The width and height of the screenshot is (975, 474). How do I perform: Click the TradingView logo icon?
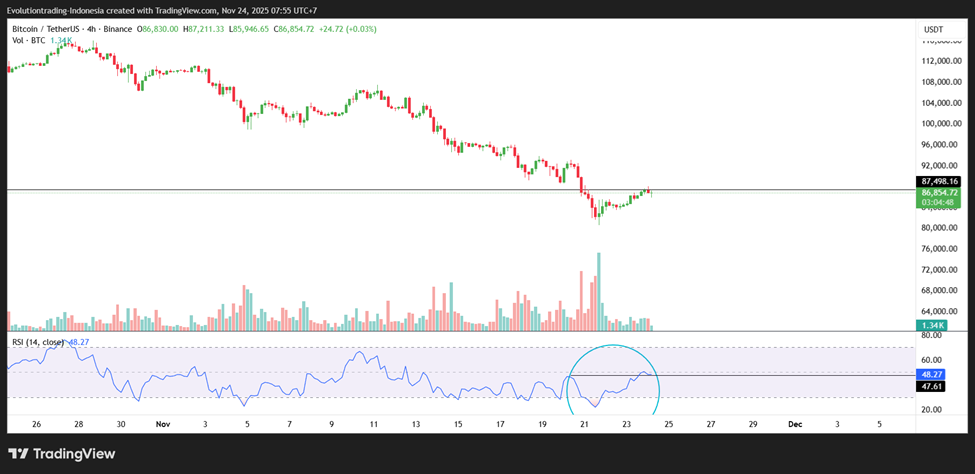(x=19, y=454)
